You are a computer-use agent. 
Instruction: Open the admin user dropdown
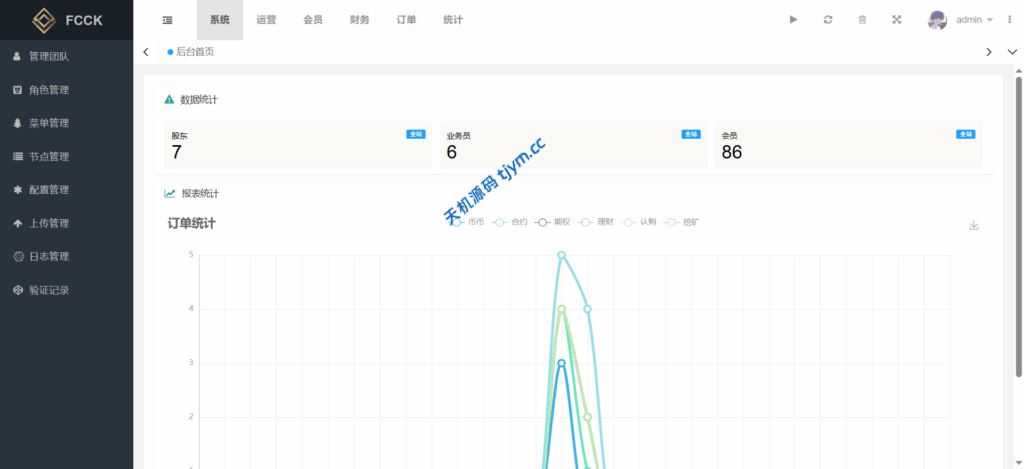point(961,20)
